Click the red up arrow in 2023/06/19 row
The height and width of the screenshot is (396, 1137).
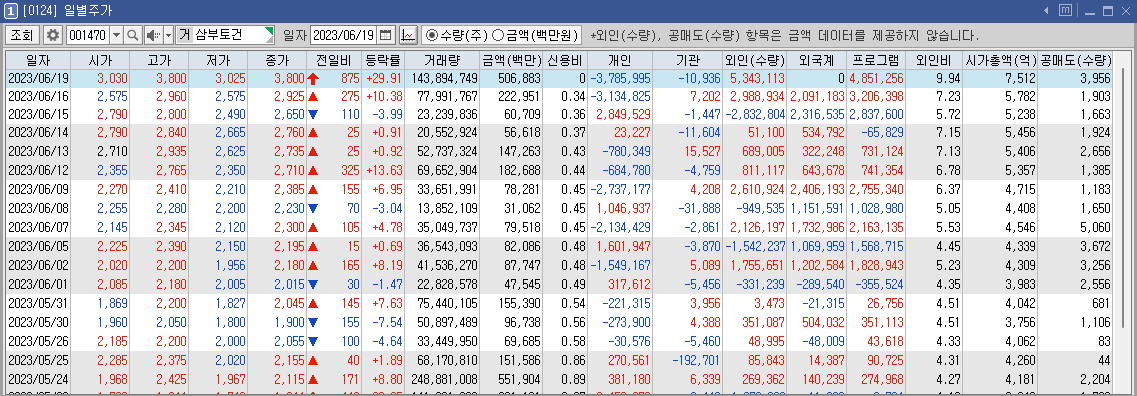click(313, 78)
